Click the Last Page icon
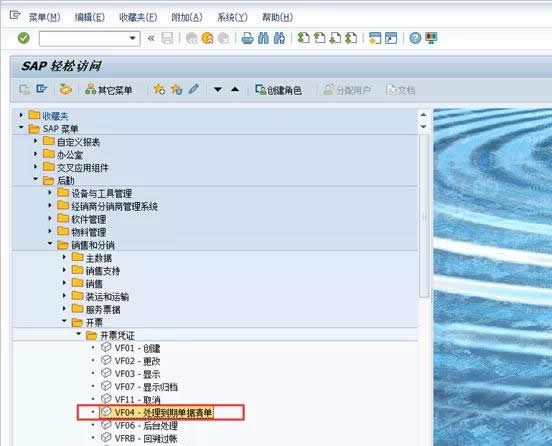The image size is (552, 446). point(351,38)
